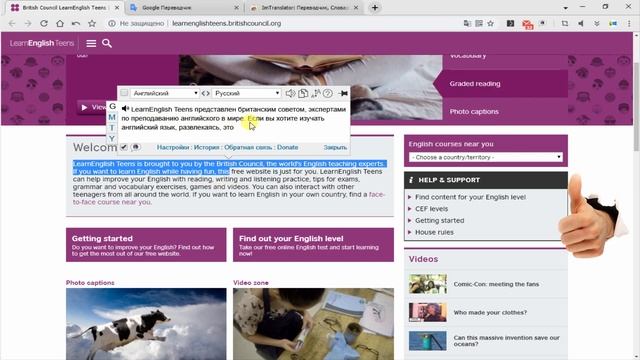Screen dimensions: 640x360
Task: Click the Donate link in popup
Action: [287, 147]
